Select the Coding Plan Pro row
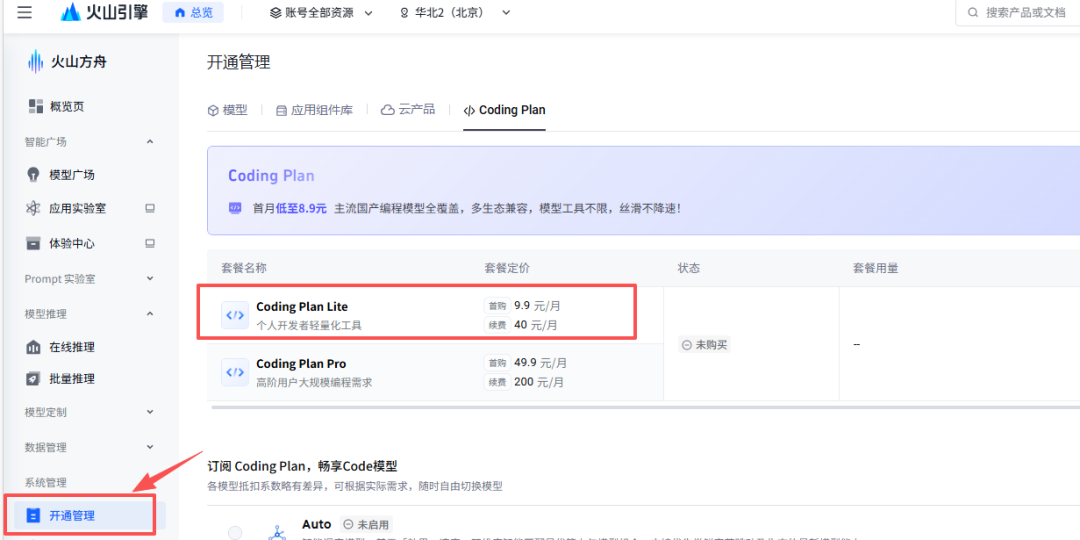The height and width of the screenshot is (540, 1080). [435, 372]
